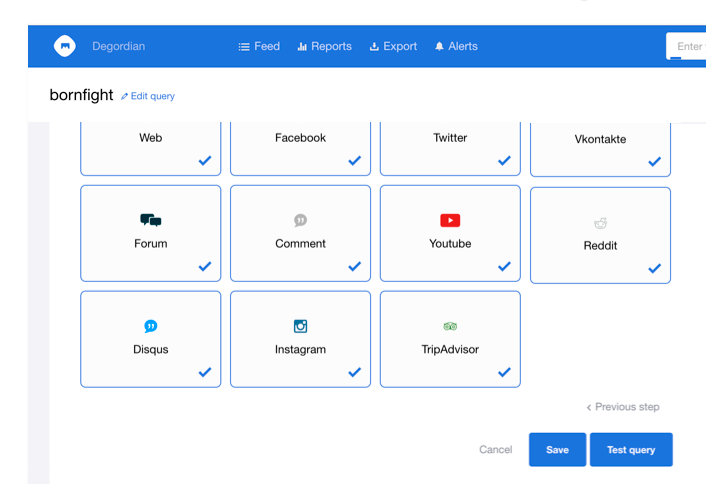Uncheck the Comment source checkmark
Screen dimensions: 706x484
pyautogui.click(x=355, y=266)
